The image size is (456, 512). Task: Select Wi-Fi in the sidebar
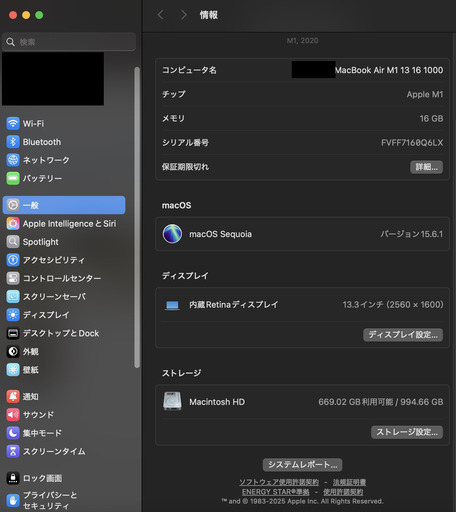click(x=64, y=124)
